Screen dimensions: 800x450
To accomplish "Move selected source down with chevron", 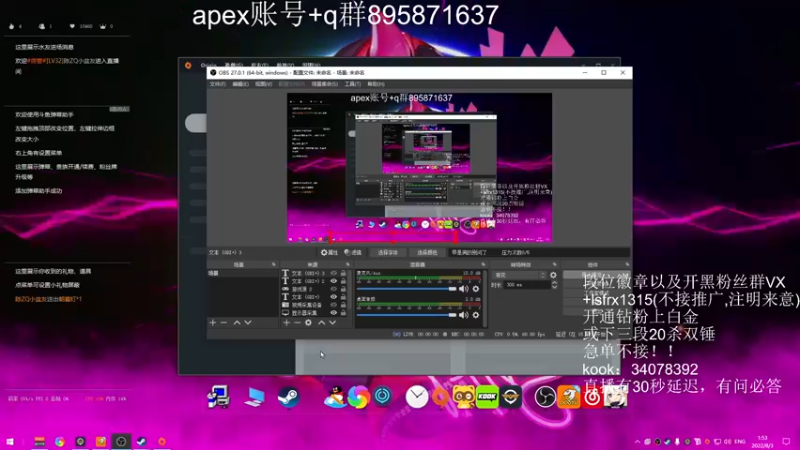I will click(x=332, y=322).
